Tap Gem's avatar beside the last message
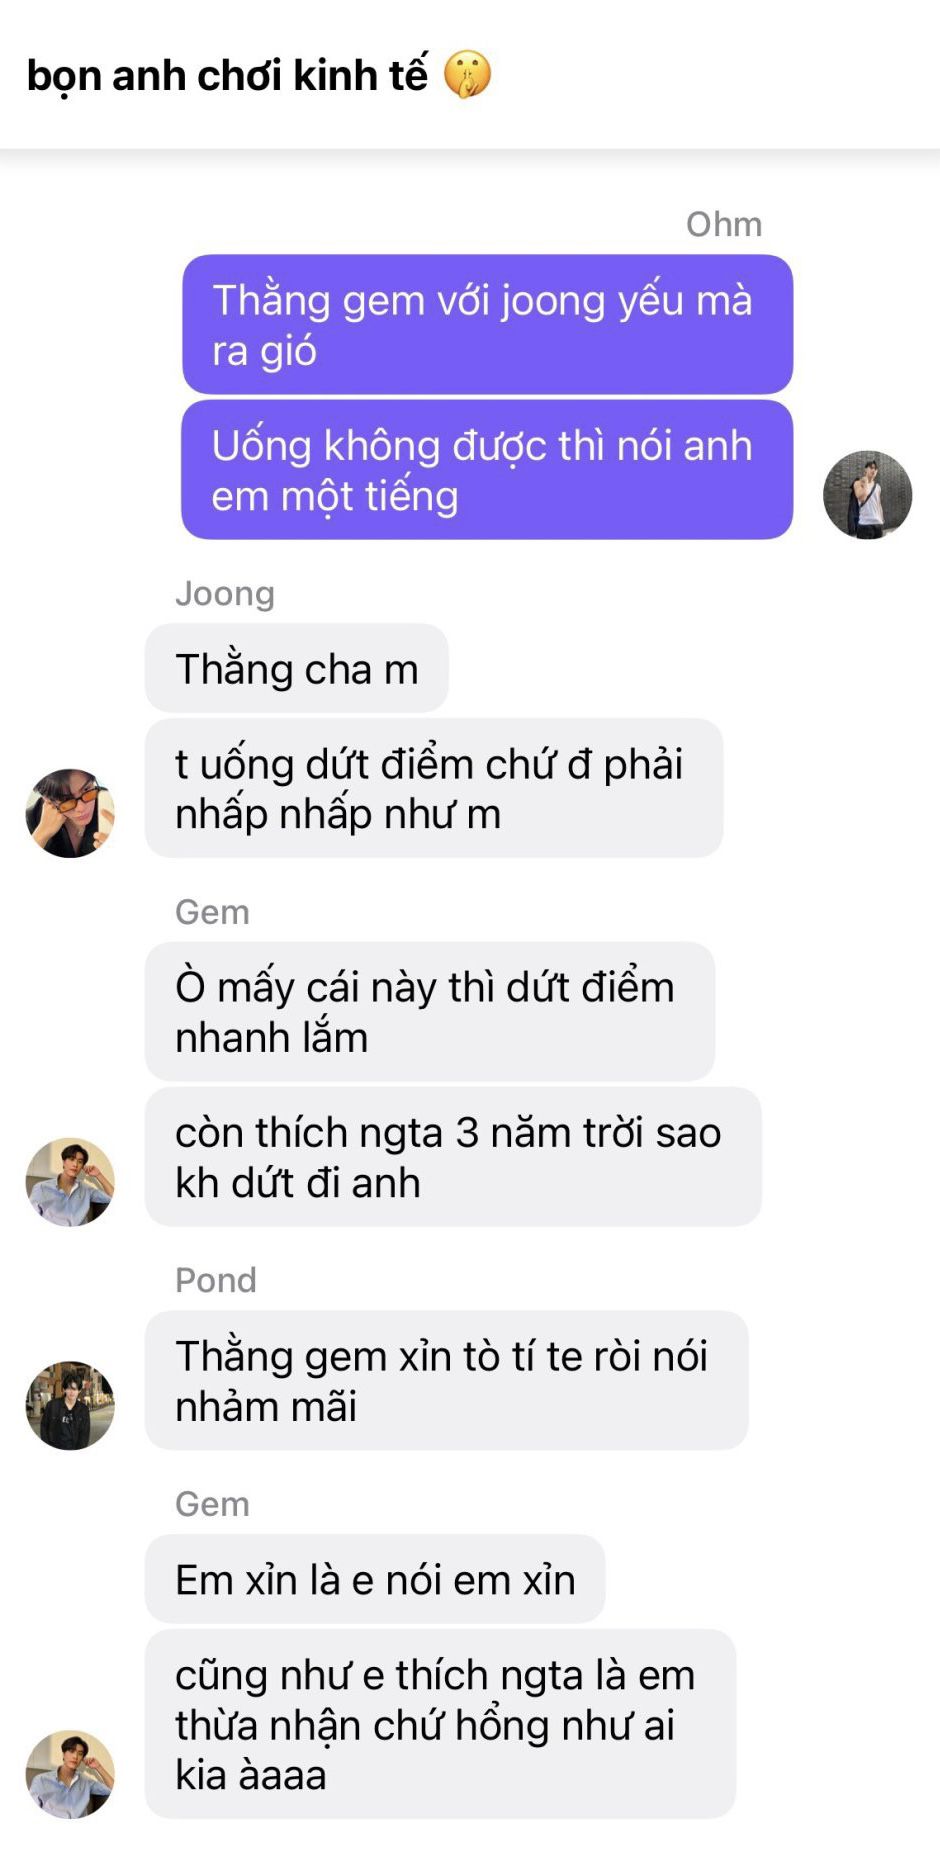This screenshot has width=940, height=1858. [70, 1774]
